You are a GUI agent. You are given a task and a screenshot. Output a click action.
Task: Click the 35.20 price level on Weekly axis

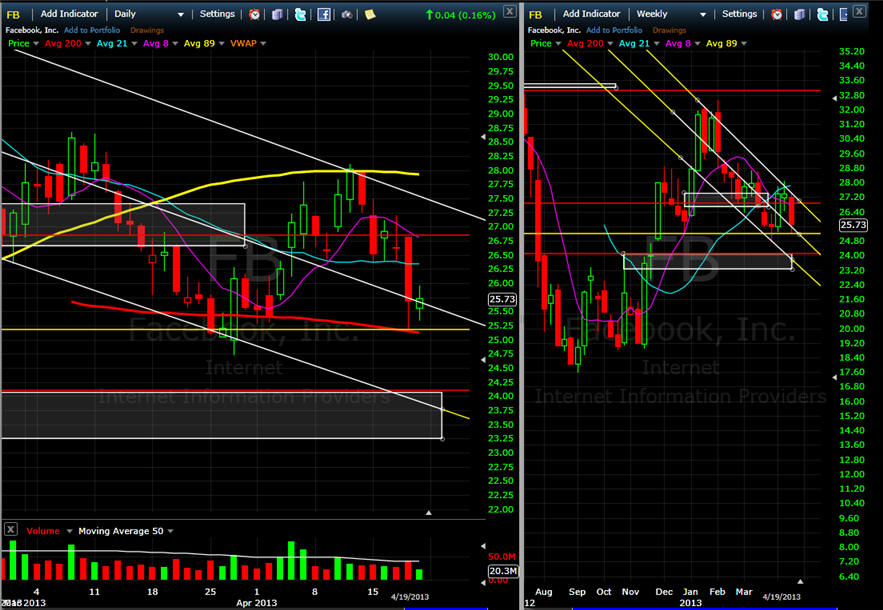(852, 51)
